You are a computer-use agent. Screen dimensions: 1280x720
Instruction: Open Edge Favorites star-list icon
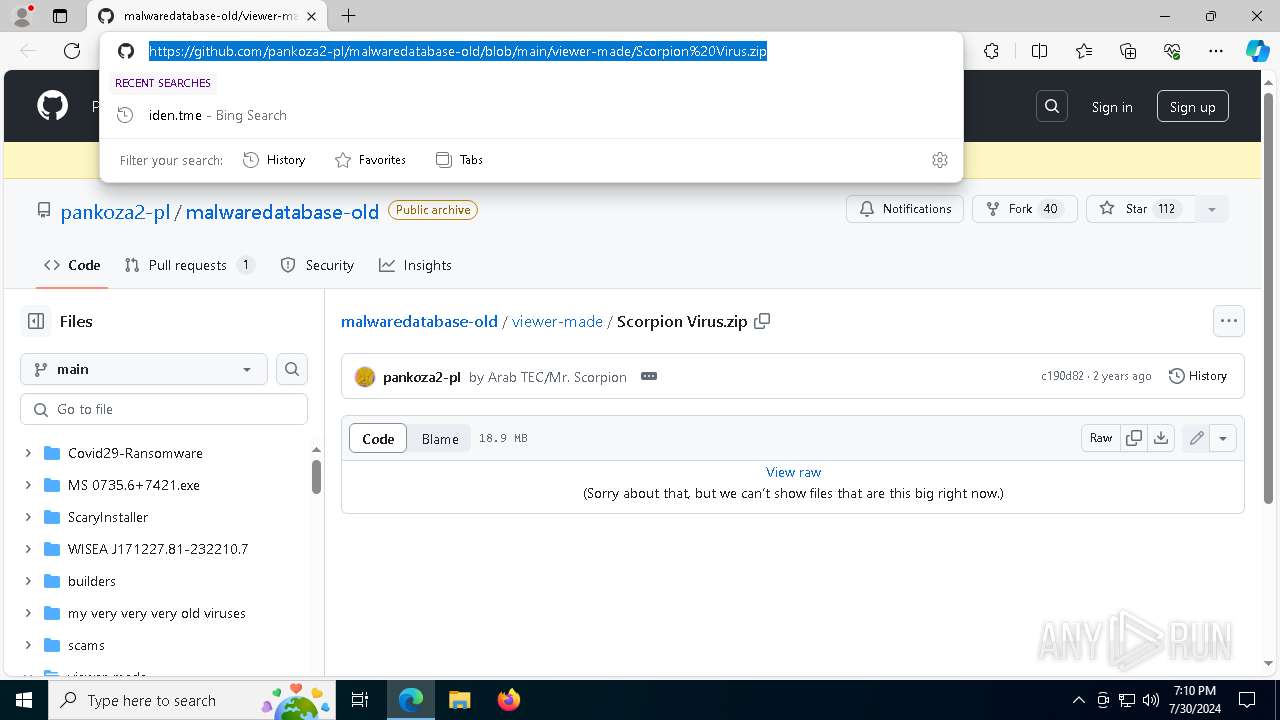pyautogui.click(x=1084, y=51)
